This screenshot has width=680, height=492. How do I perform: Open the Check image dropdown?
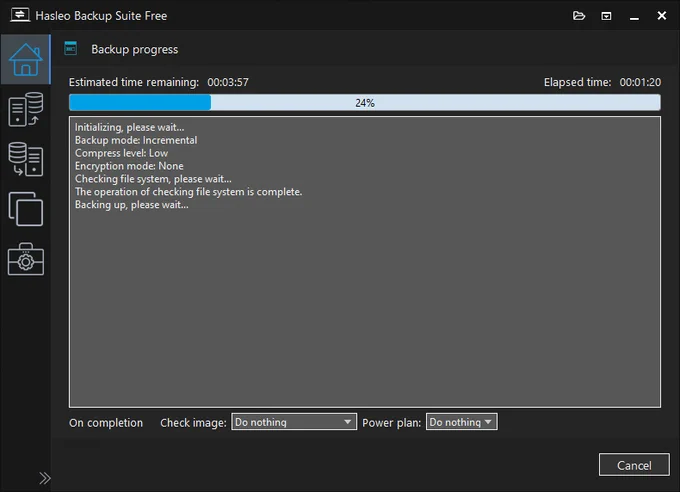(x=294, y=422)
